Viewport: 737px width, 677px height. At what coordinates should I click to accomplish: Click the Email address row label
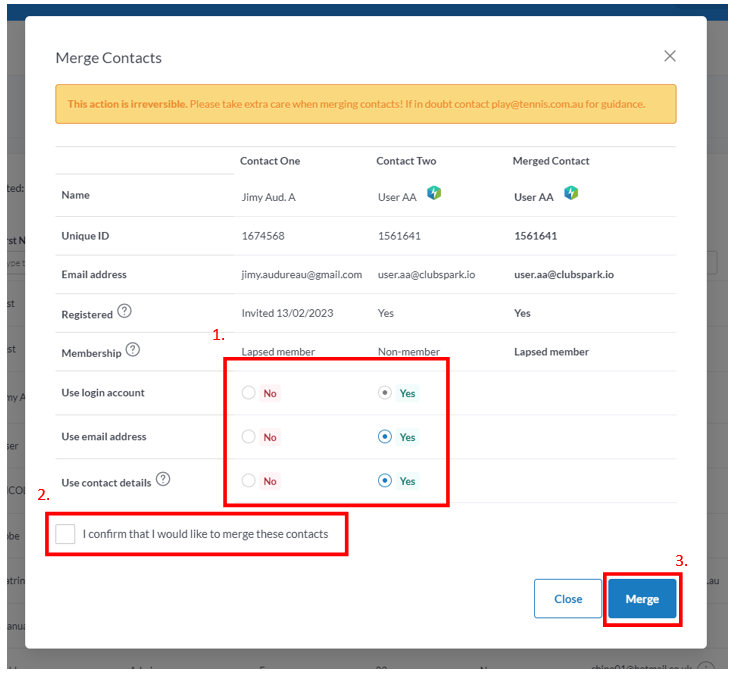click(94, 275)
